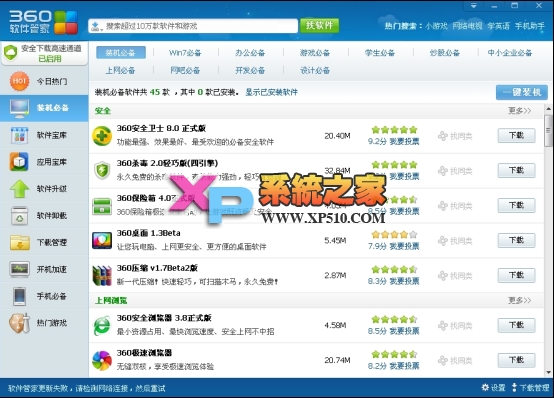Switch to 网吧必备 tab
554x398 pixels.
coord(185,70)
